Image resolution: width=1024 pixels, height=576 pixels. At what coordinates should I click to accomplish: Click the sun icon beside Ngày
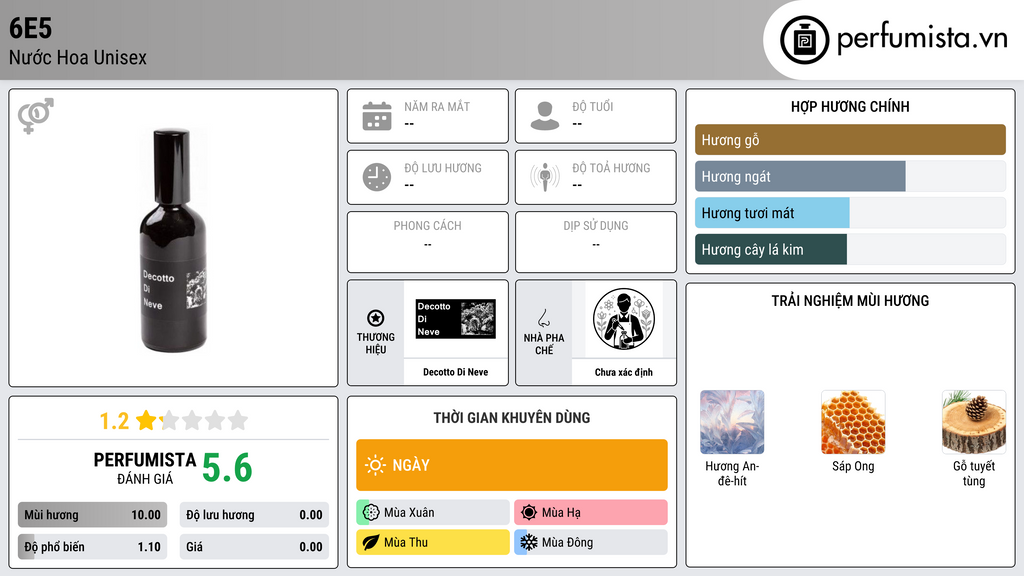point(375,465)
